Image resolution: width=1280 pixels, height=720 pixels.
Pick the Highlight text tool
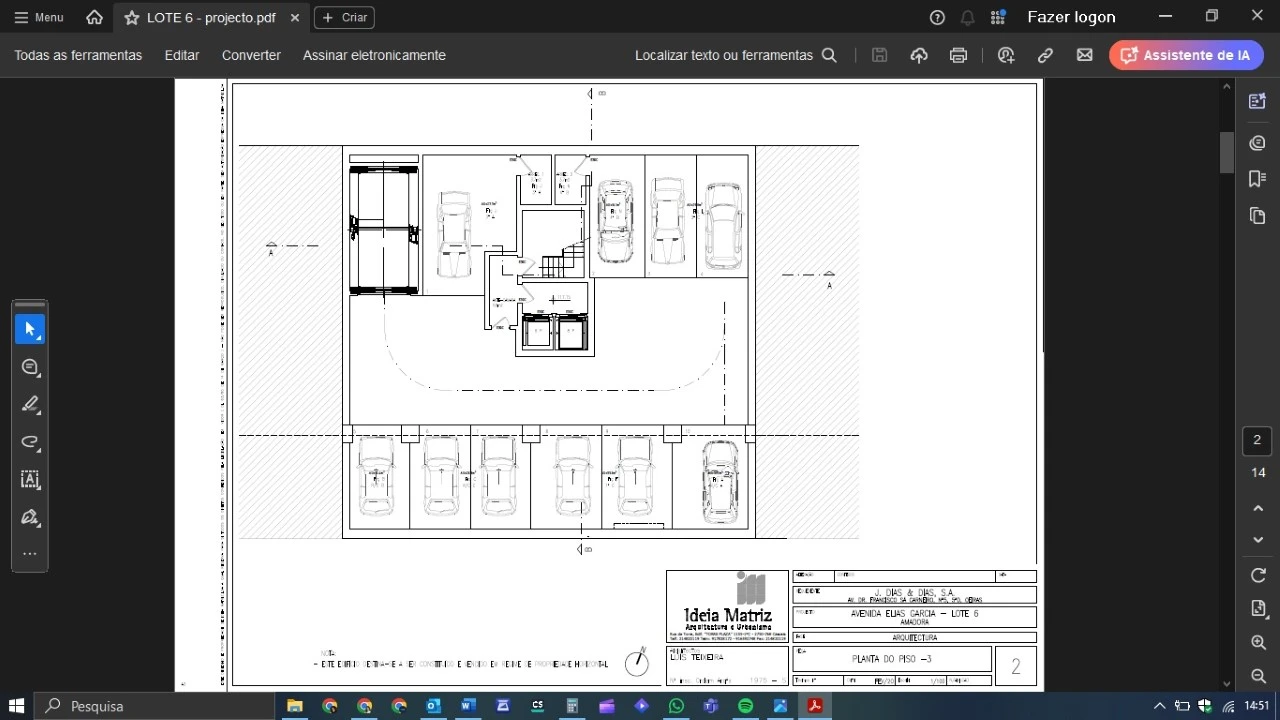tap(30, 405)
